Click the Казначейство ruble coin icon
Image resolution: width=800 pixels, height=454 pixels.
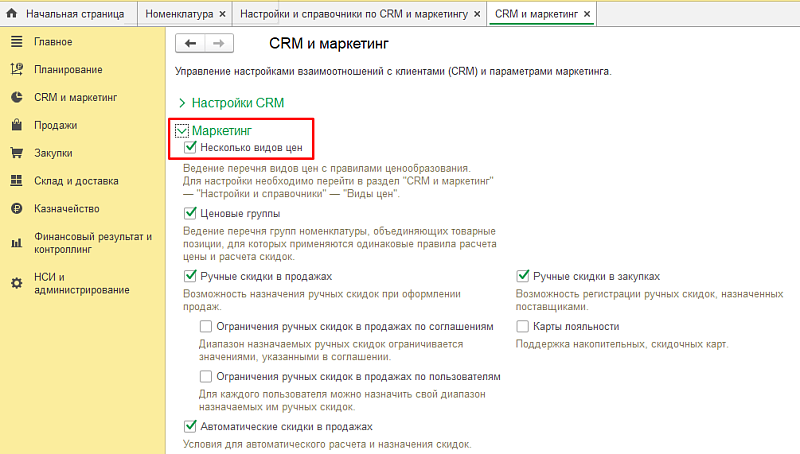(16, 209)
